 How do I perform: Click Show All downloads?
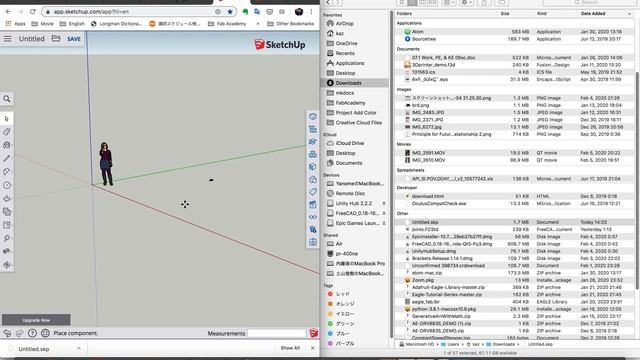point(290,348)
